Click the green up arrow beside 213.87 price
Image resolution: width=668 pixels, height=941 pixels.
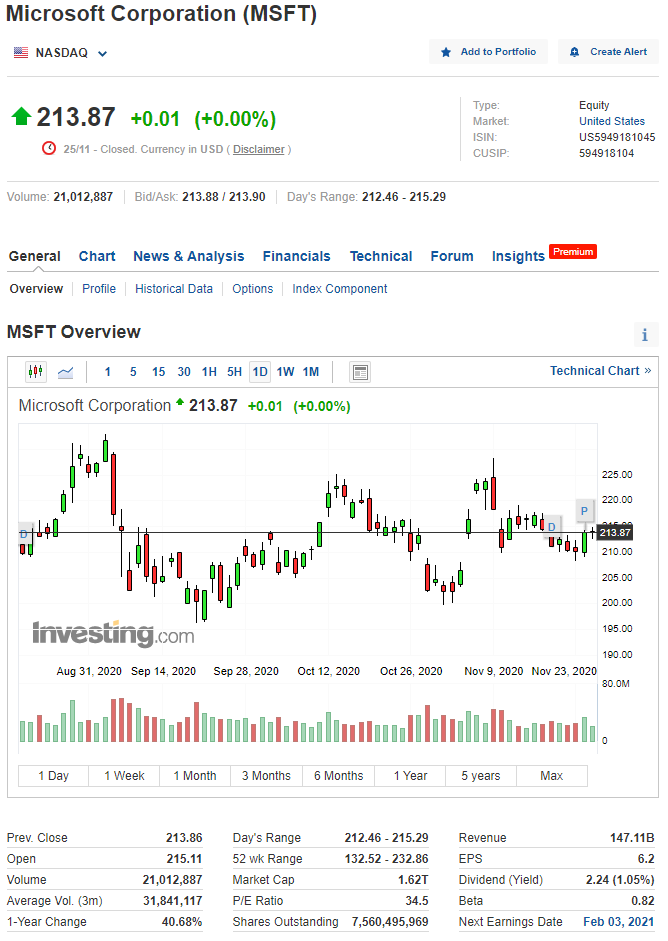point(21,116)
